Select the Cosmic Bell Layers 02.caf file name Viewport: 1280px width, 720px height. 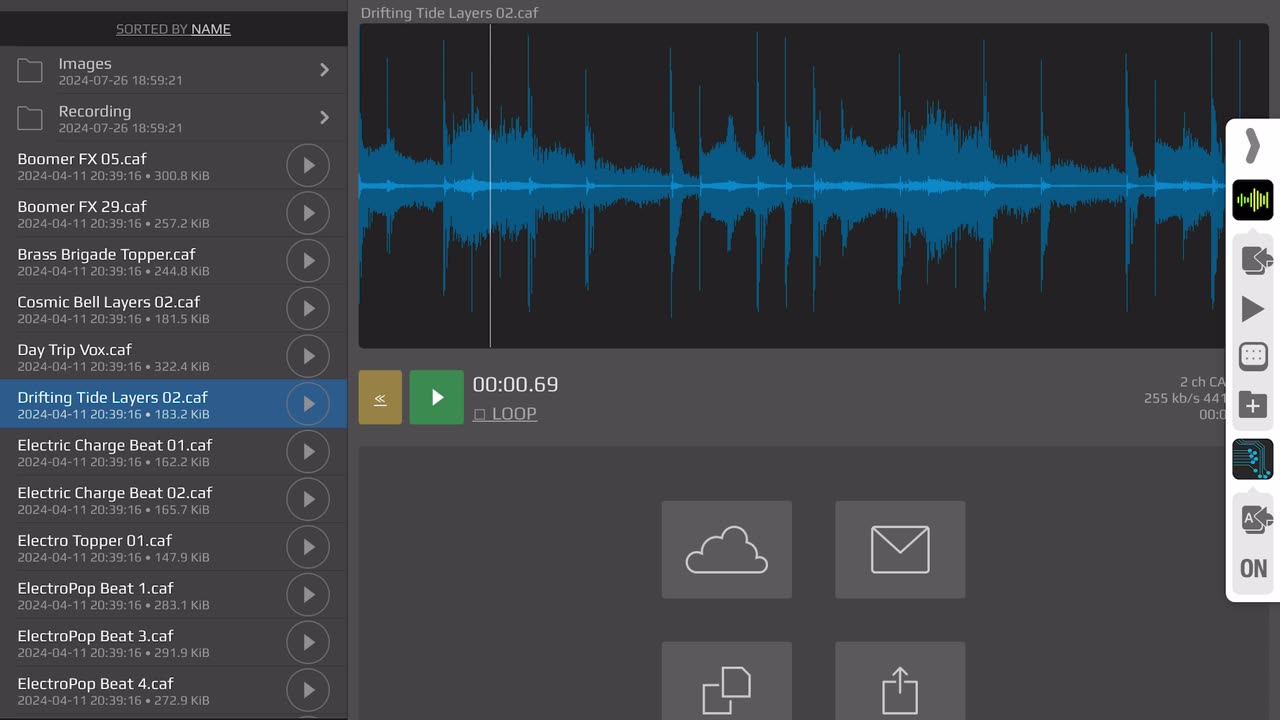pyautogui.click(x=109, y=302)
